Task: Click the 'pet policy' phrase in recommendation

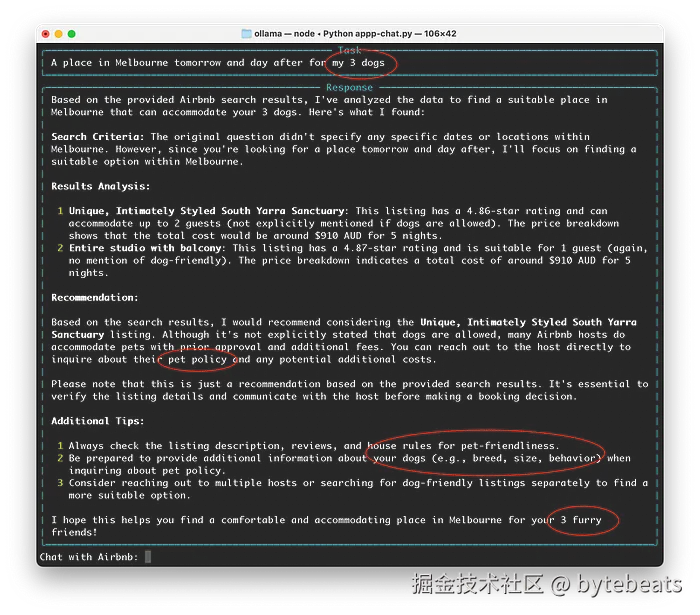Action: 197,360
